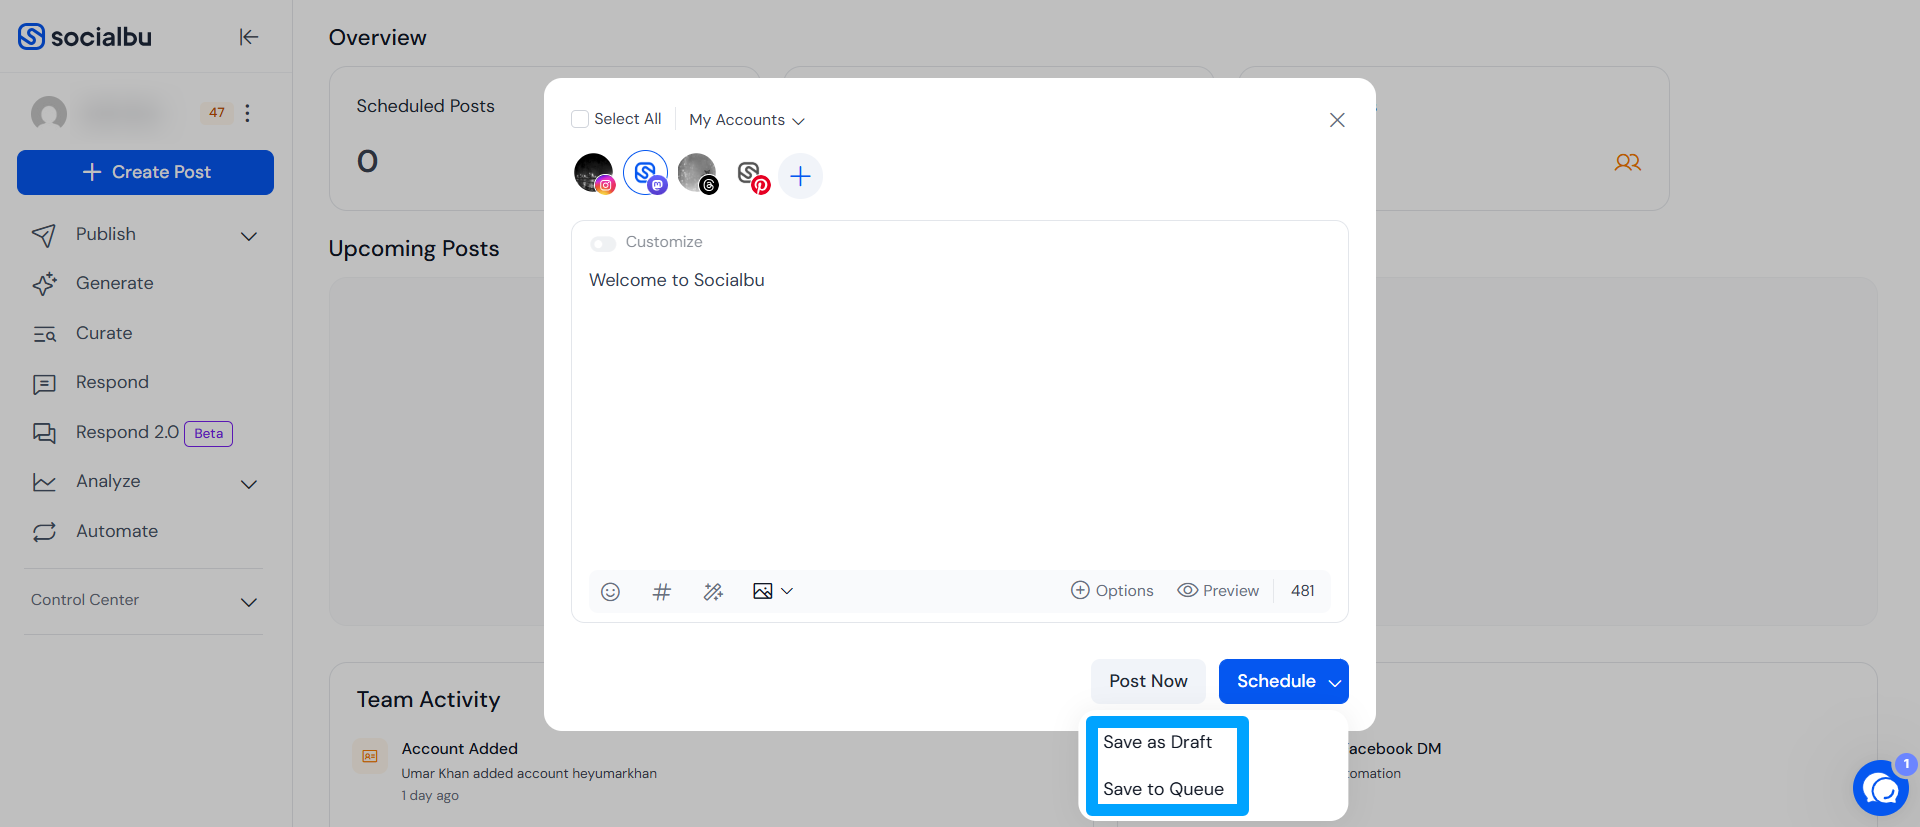
Task: Check the Select All checkbox
Action: tap(580, 119)
